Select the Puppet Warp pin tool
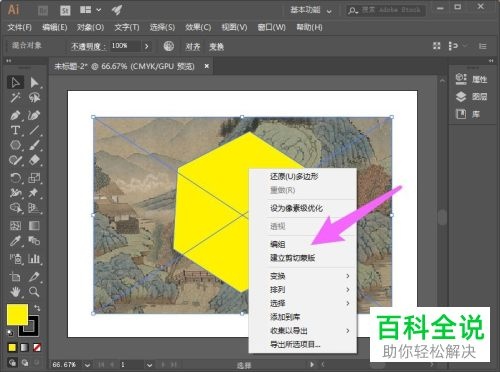Viewport: 500px width, 372px height. coord(34,193)
